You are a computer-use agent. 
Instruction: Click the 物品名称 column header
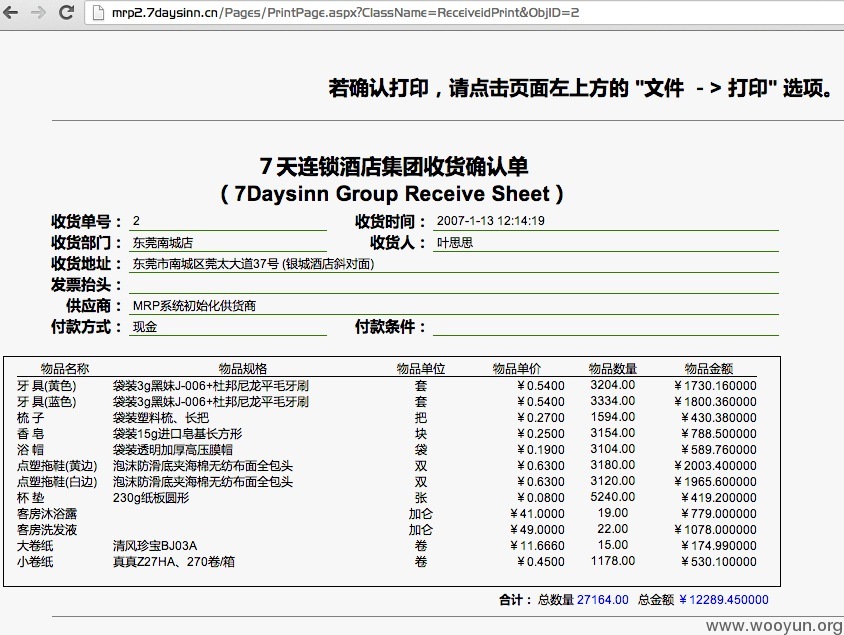tap(65, 369)
